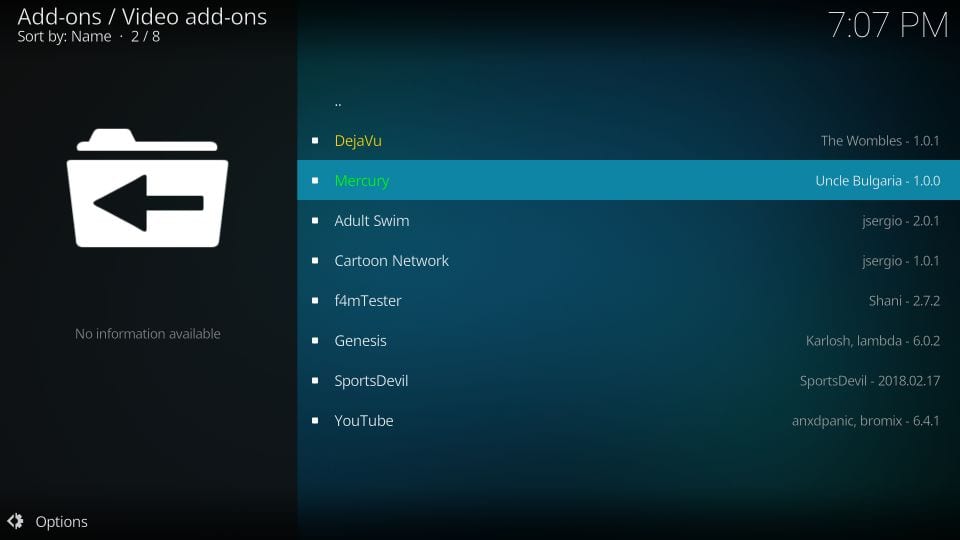Open the Cartoon Network add-on
This screenshot has height=540, width=960.
point(628,261)
